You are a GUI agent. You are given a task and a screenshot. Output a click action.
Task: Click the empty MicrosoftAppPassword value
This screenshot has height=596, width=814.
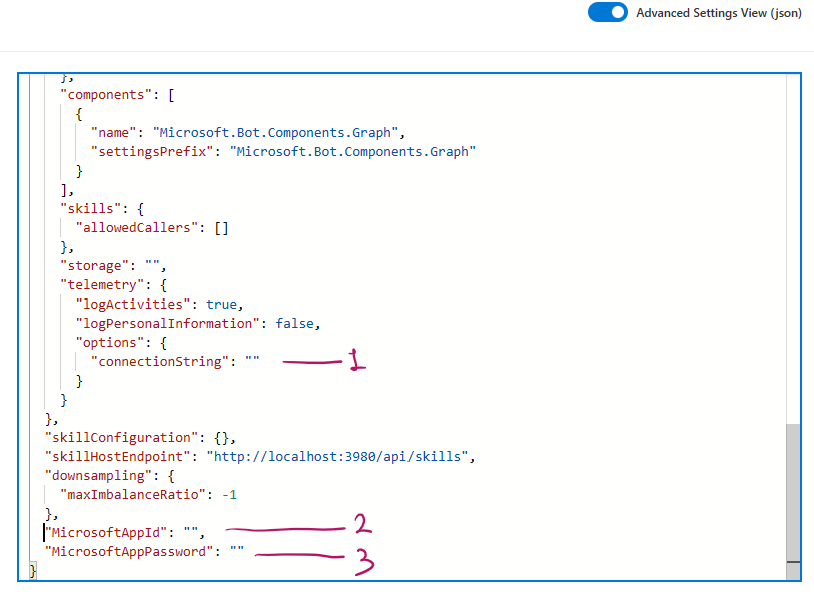click(236, 551)
